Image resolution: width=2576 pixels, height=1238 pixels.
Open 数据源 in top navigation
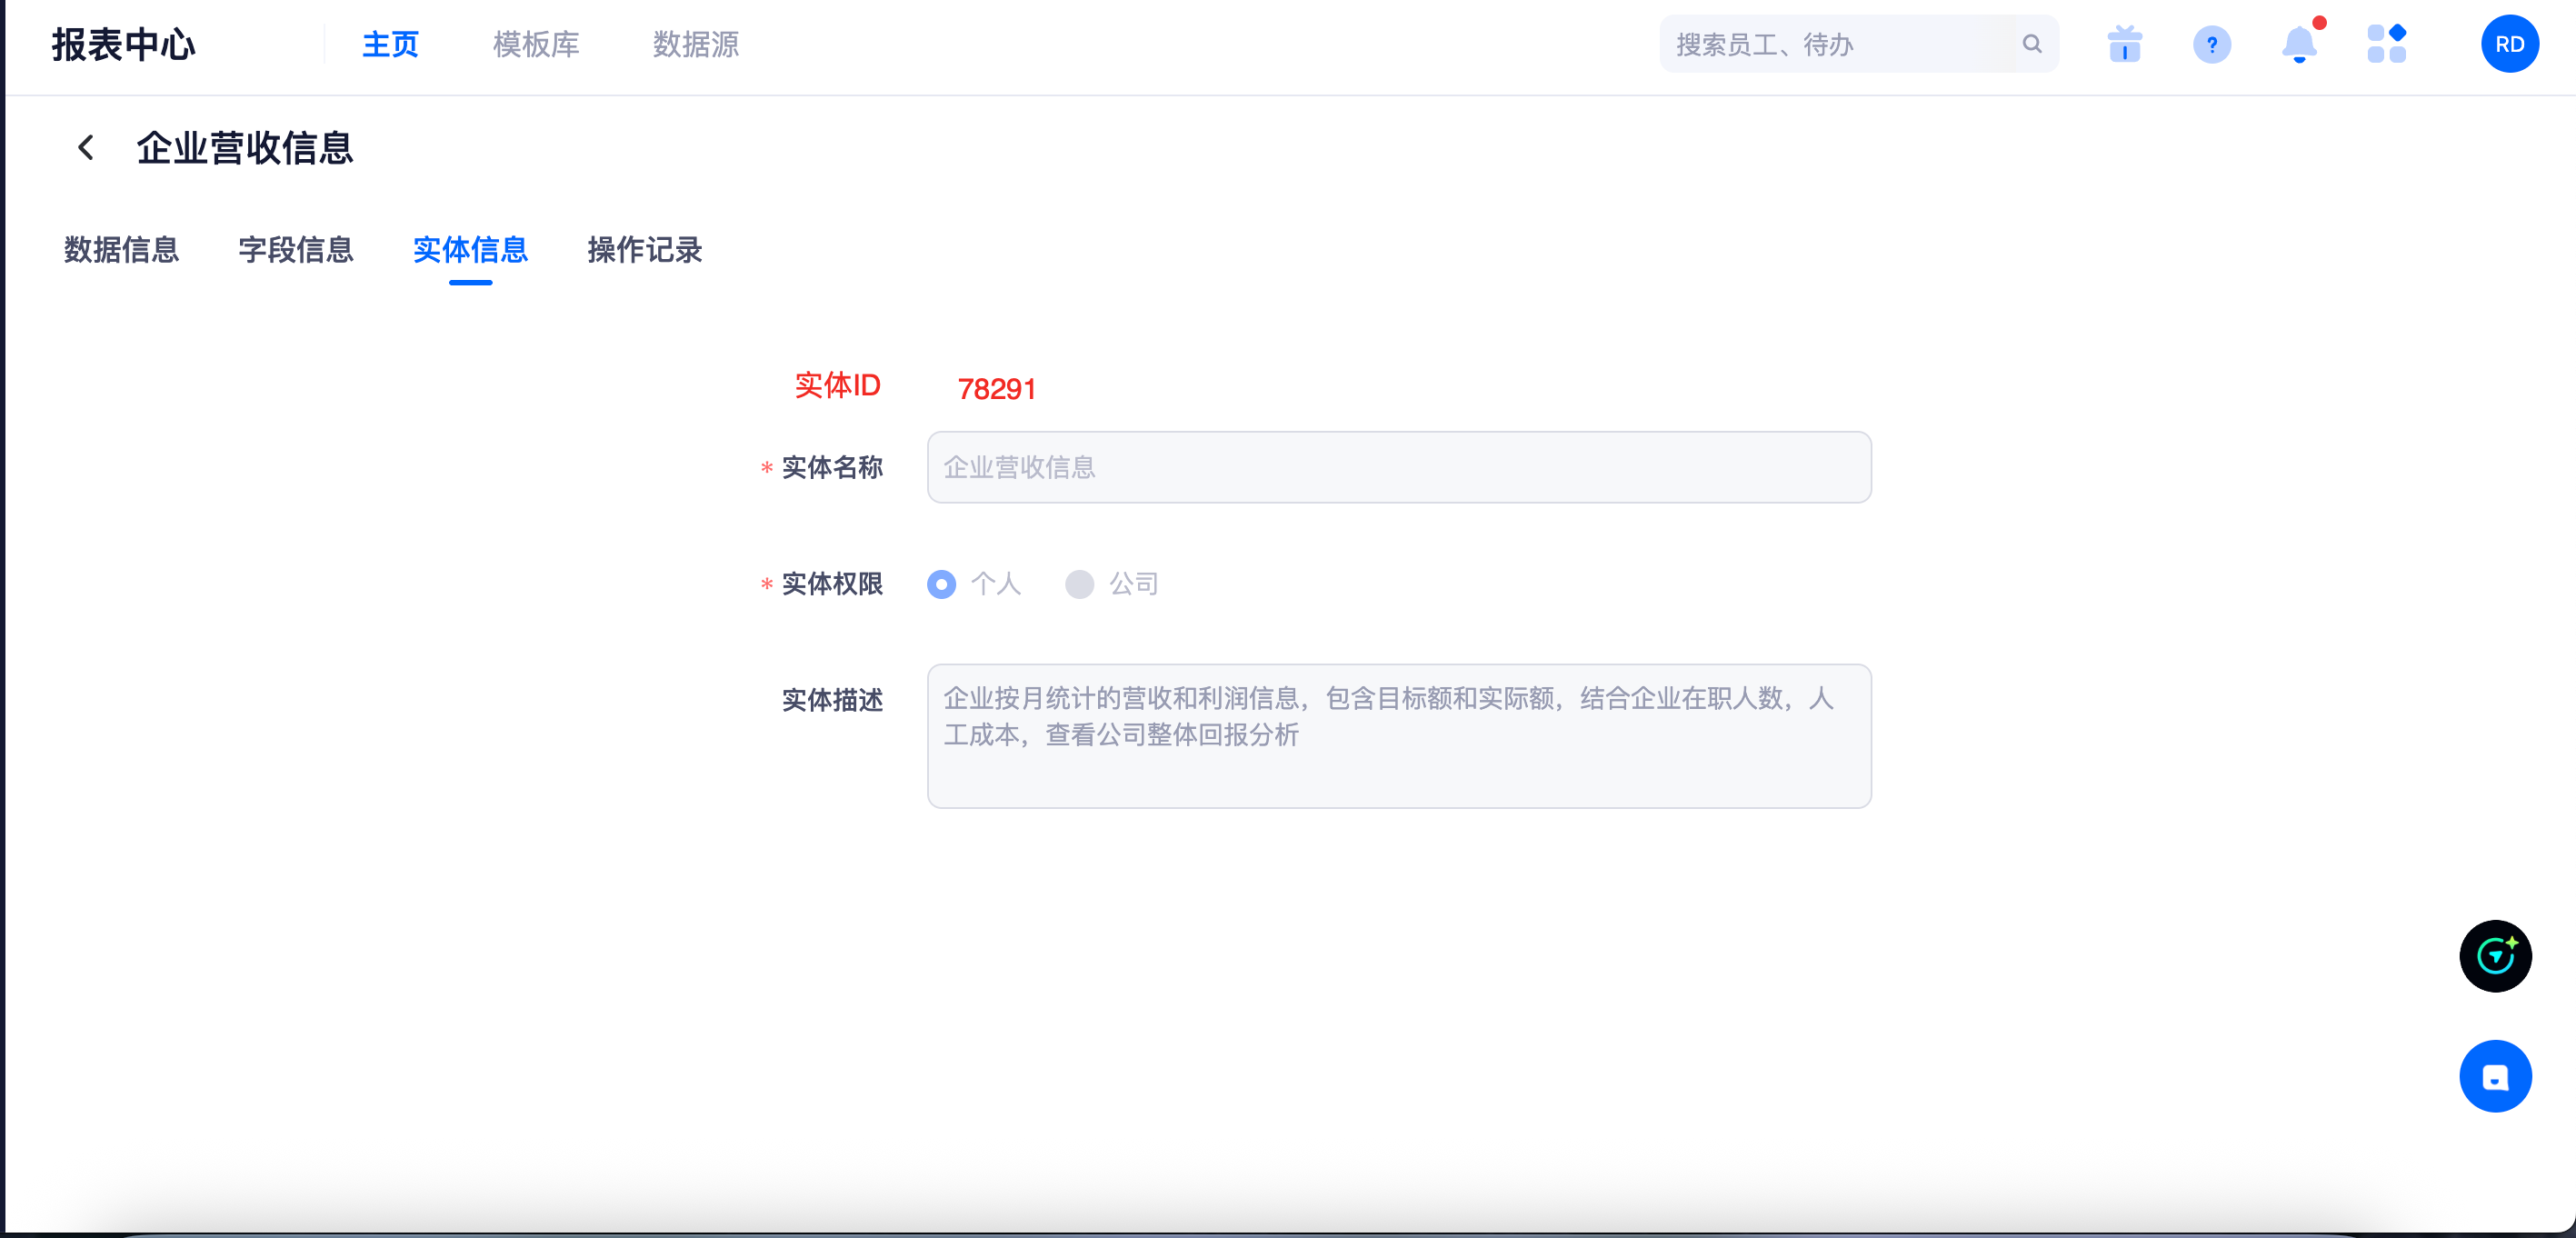tap(695, 44)
